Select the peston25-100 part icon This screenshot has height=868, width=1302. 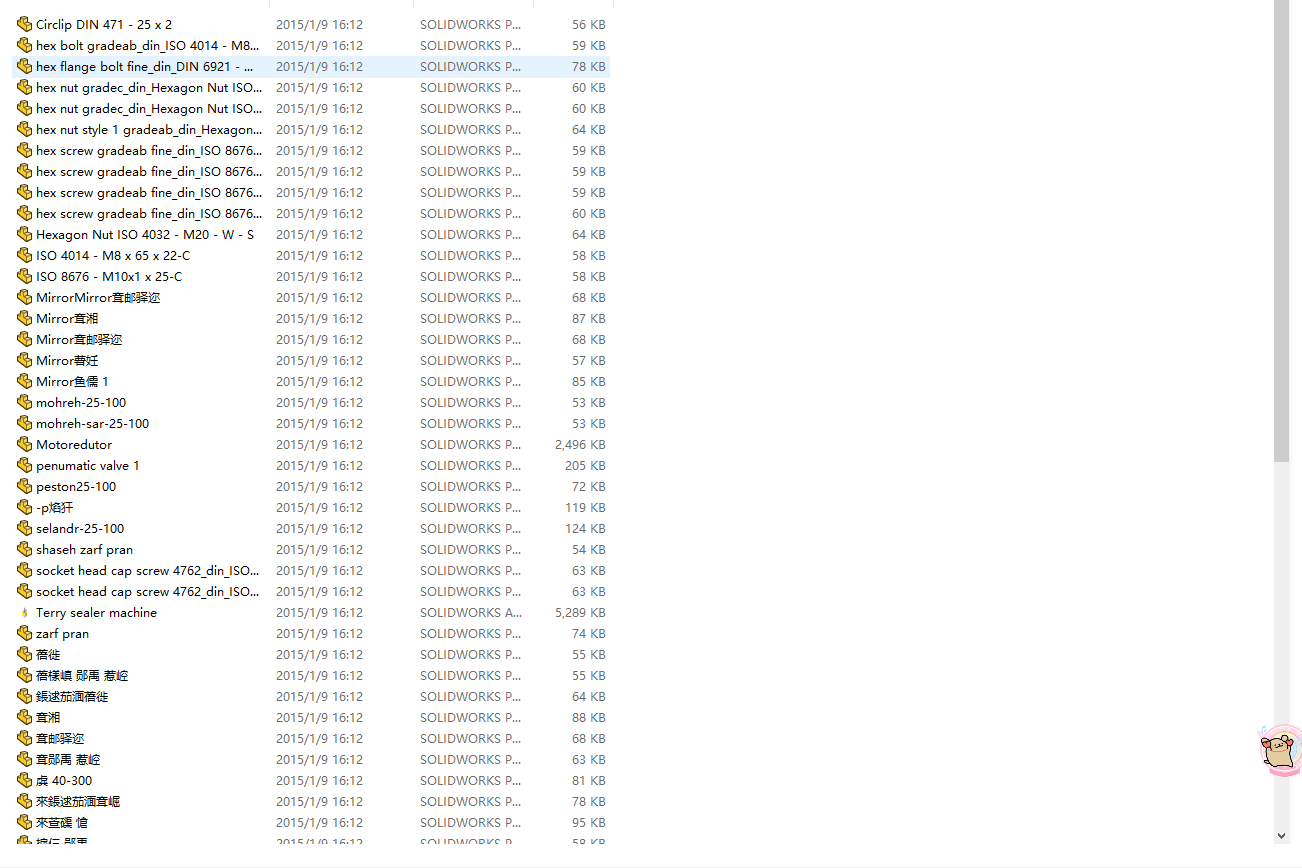tap(25, 486)
